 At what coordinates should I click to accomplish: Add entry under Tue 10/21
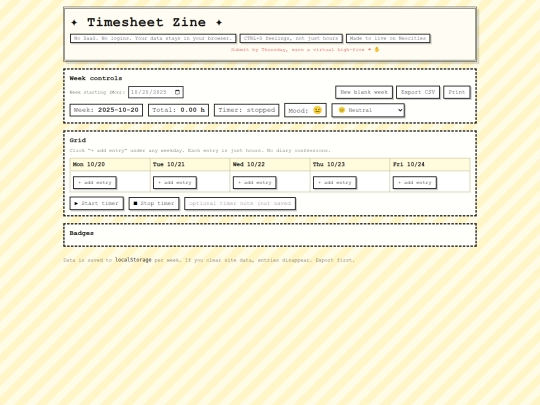(x=175, y=183)
